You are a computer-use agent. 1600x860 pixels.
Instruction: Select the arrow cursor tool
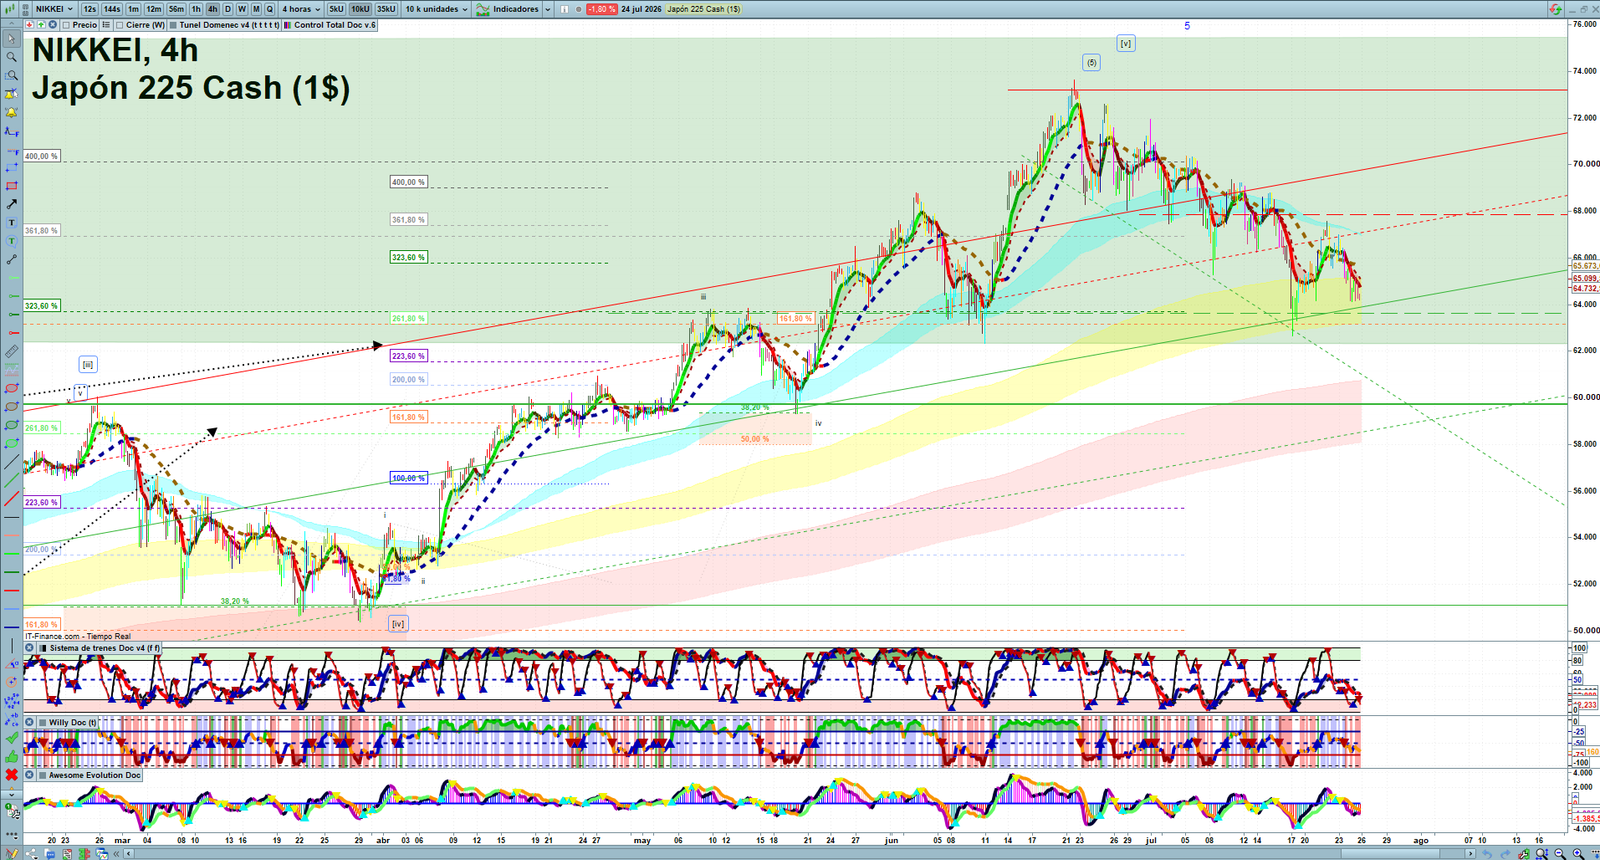tap(11, 38)
